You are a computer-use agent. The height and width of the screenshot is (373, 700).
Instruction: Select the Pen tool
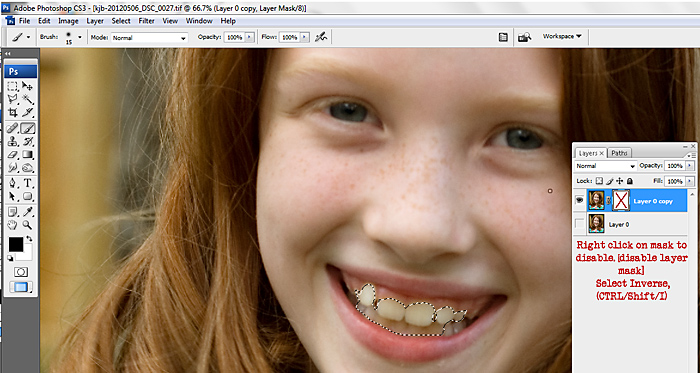[x=12, y=183]
